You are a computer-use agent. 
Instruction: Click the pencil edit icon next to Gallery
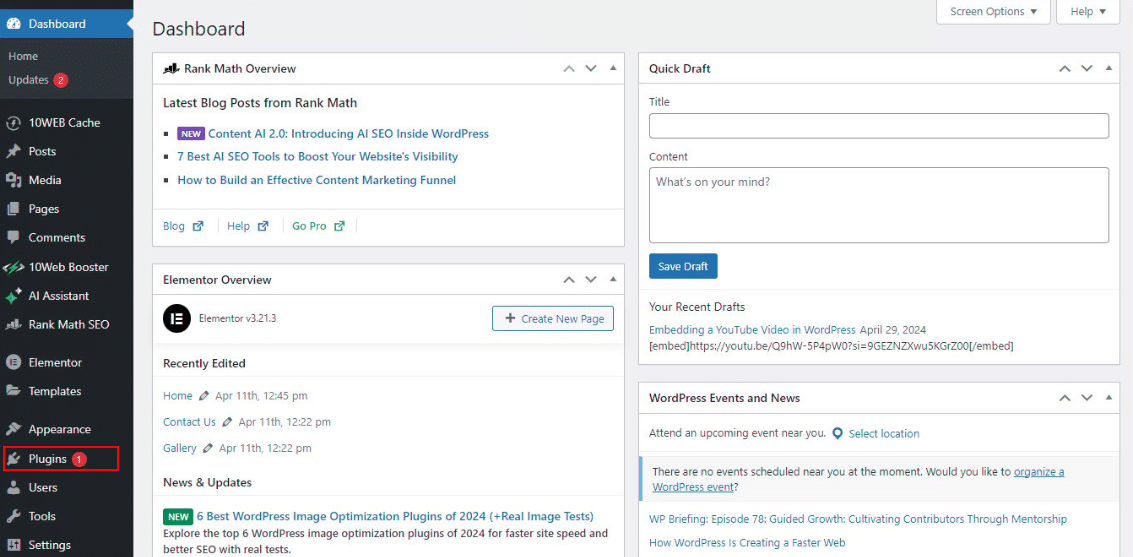click(x=208, y=448)
